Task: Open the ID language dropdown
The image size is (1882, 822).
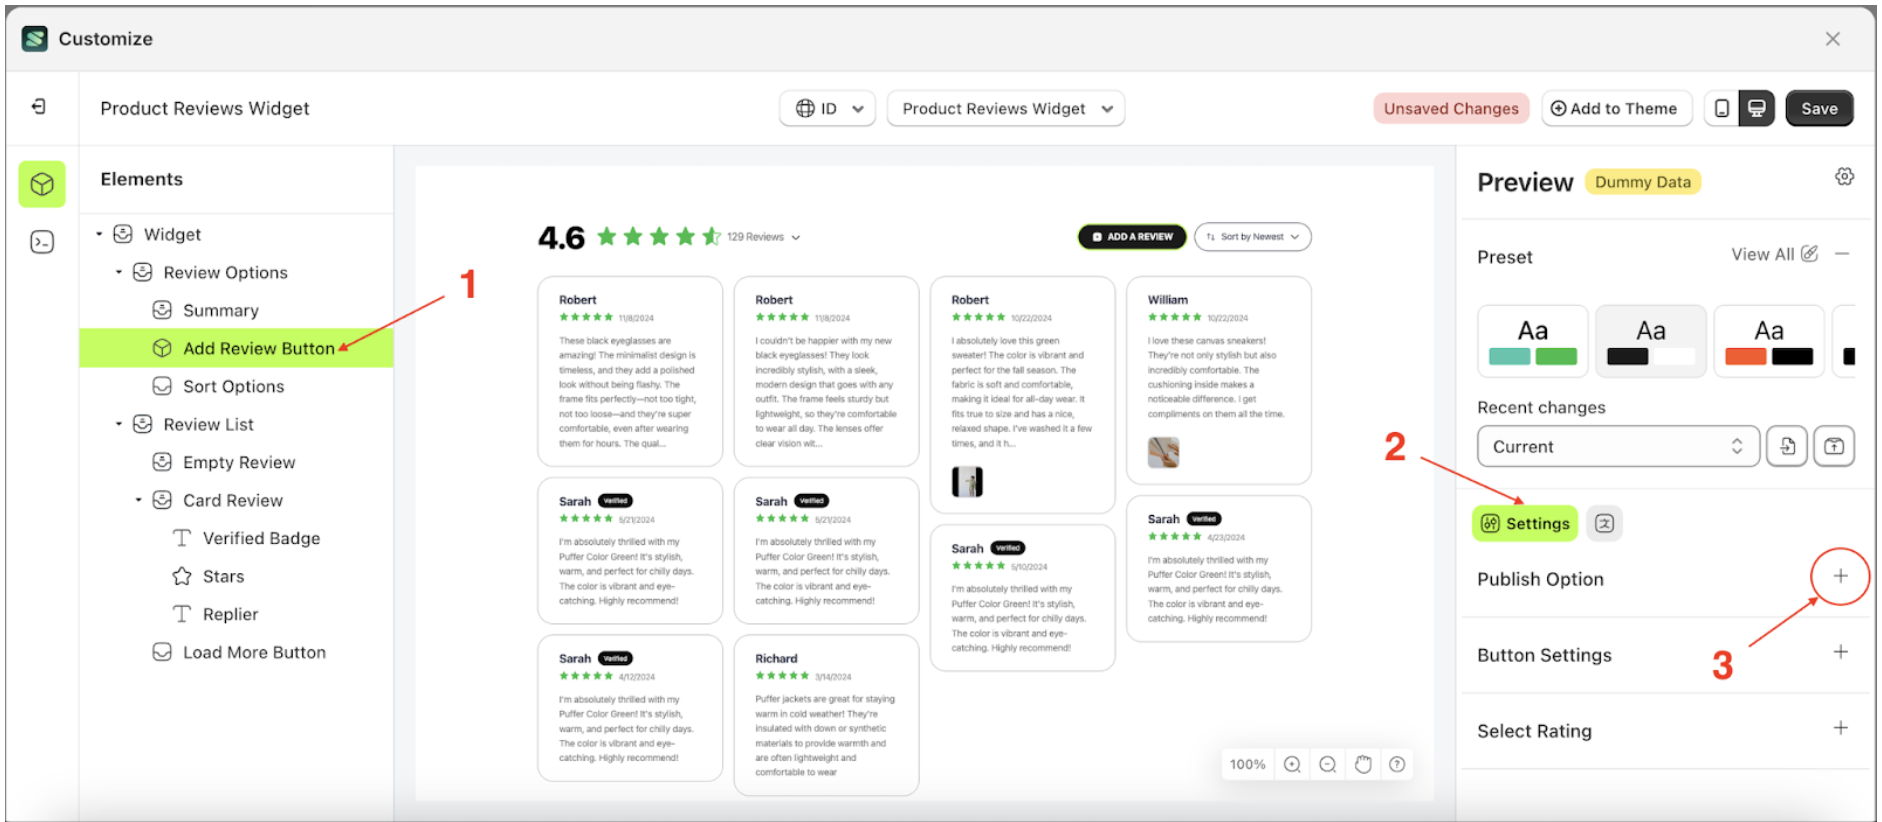Action: [x=827, y=108]
